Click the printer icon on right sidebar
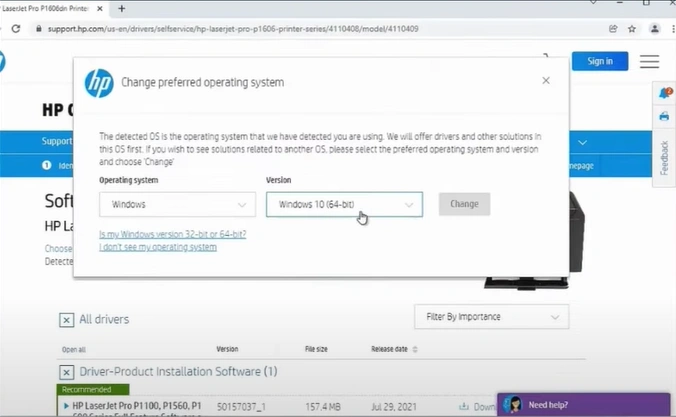Image resolution: width=676 pixels, height=417 pixels. pos(665,116)
